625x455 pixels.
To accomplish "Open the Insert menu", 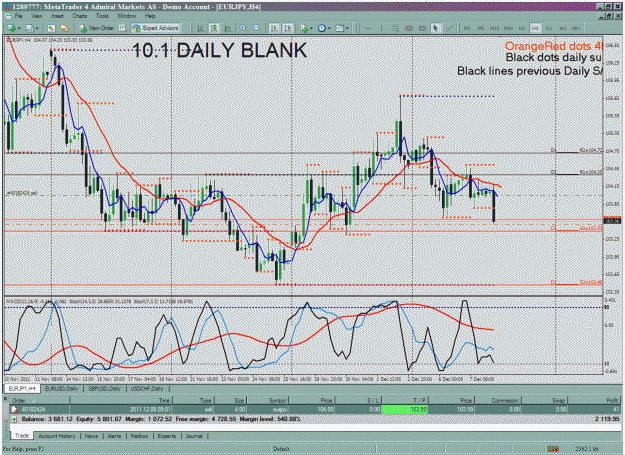I will point(57,16).
